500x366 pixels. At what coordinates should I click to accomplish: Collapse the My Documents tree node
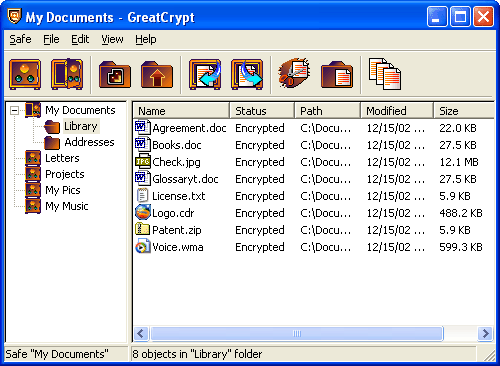tap(14, 110)
